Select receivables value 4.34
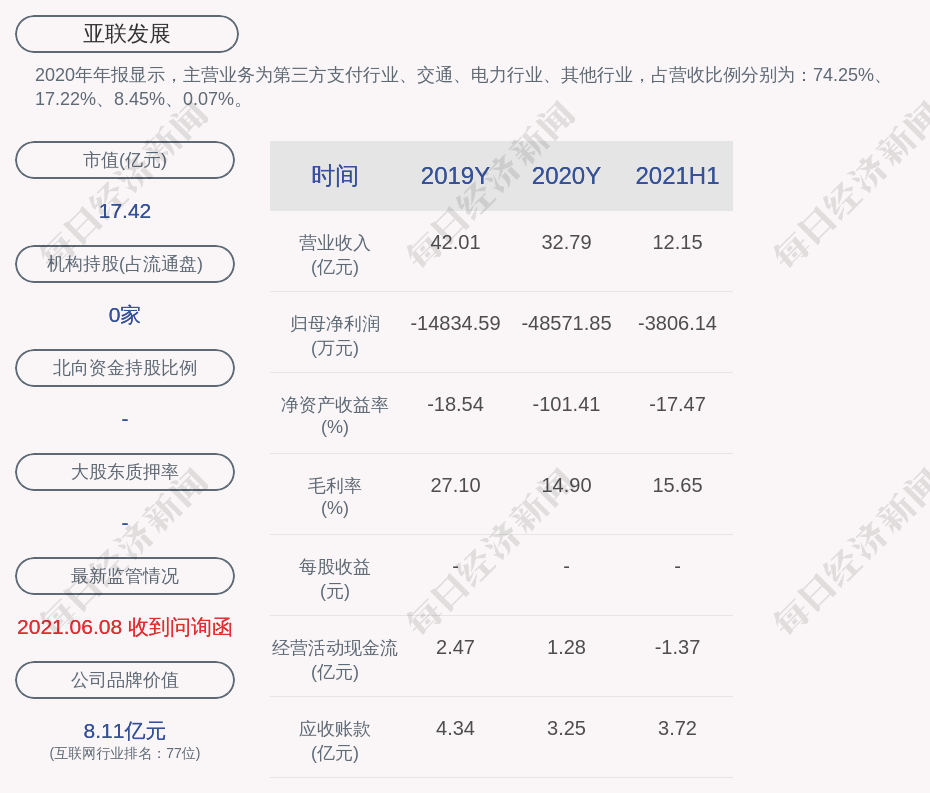Image resolution: width=930 pixels, height=793 pixels. click(x=455, y=728)
